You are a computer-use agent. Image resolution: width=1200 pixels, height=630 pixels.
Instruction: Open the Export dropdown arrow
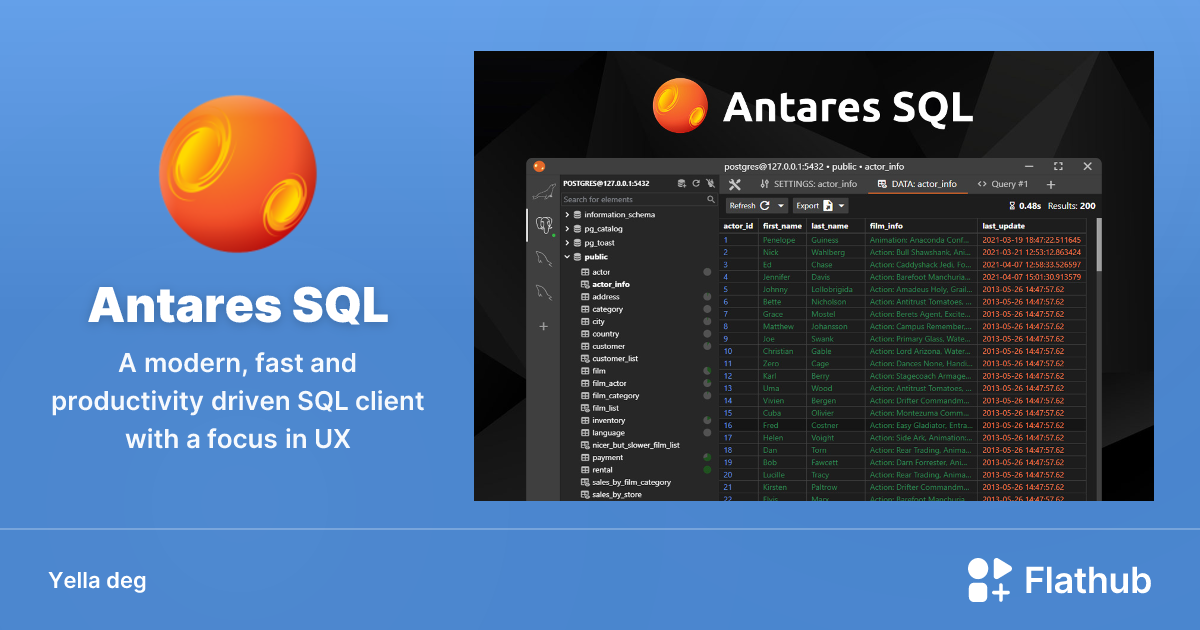[840, 205]
